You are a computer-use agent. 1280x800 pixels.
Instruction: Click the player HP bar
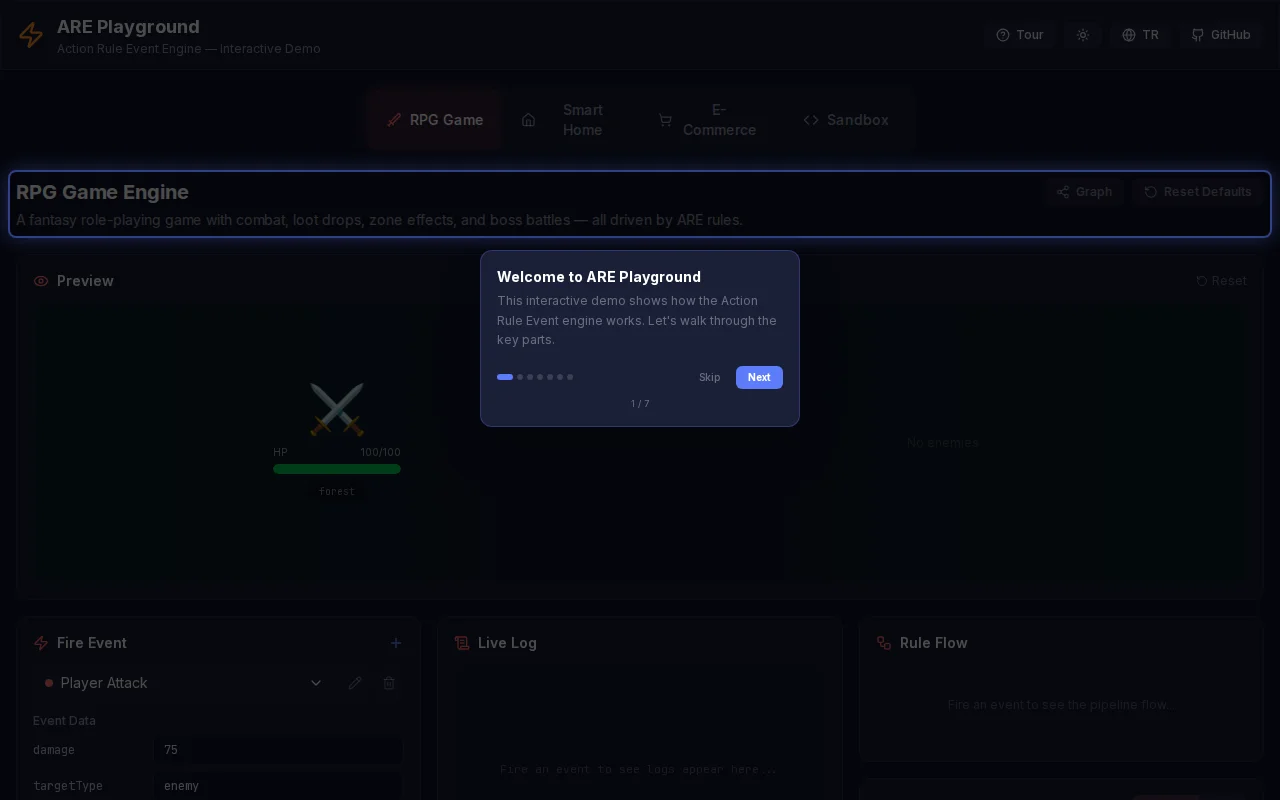(x=337, y=469)
